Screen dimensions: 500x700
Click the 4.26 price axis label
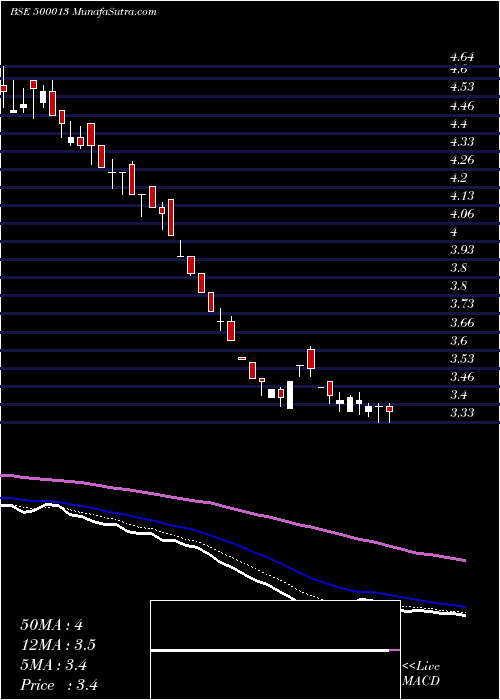click(462, 160)
